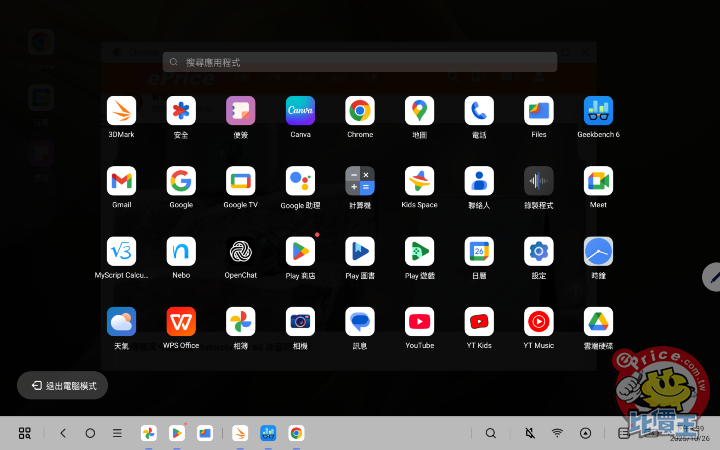Open the Settings app

tap(539, 251)
